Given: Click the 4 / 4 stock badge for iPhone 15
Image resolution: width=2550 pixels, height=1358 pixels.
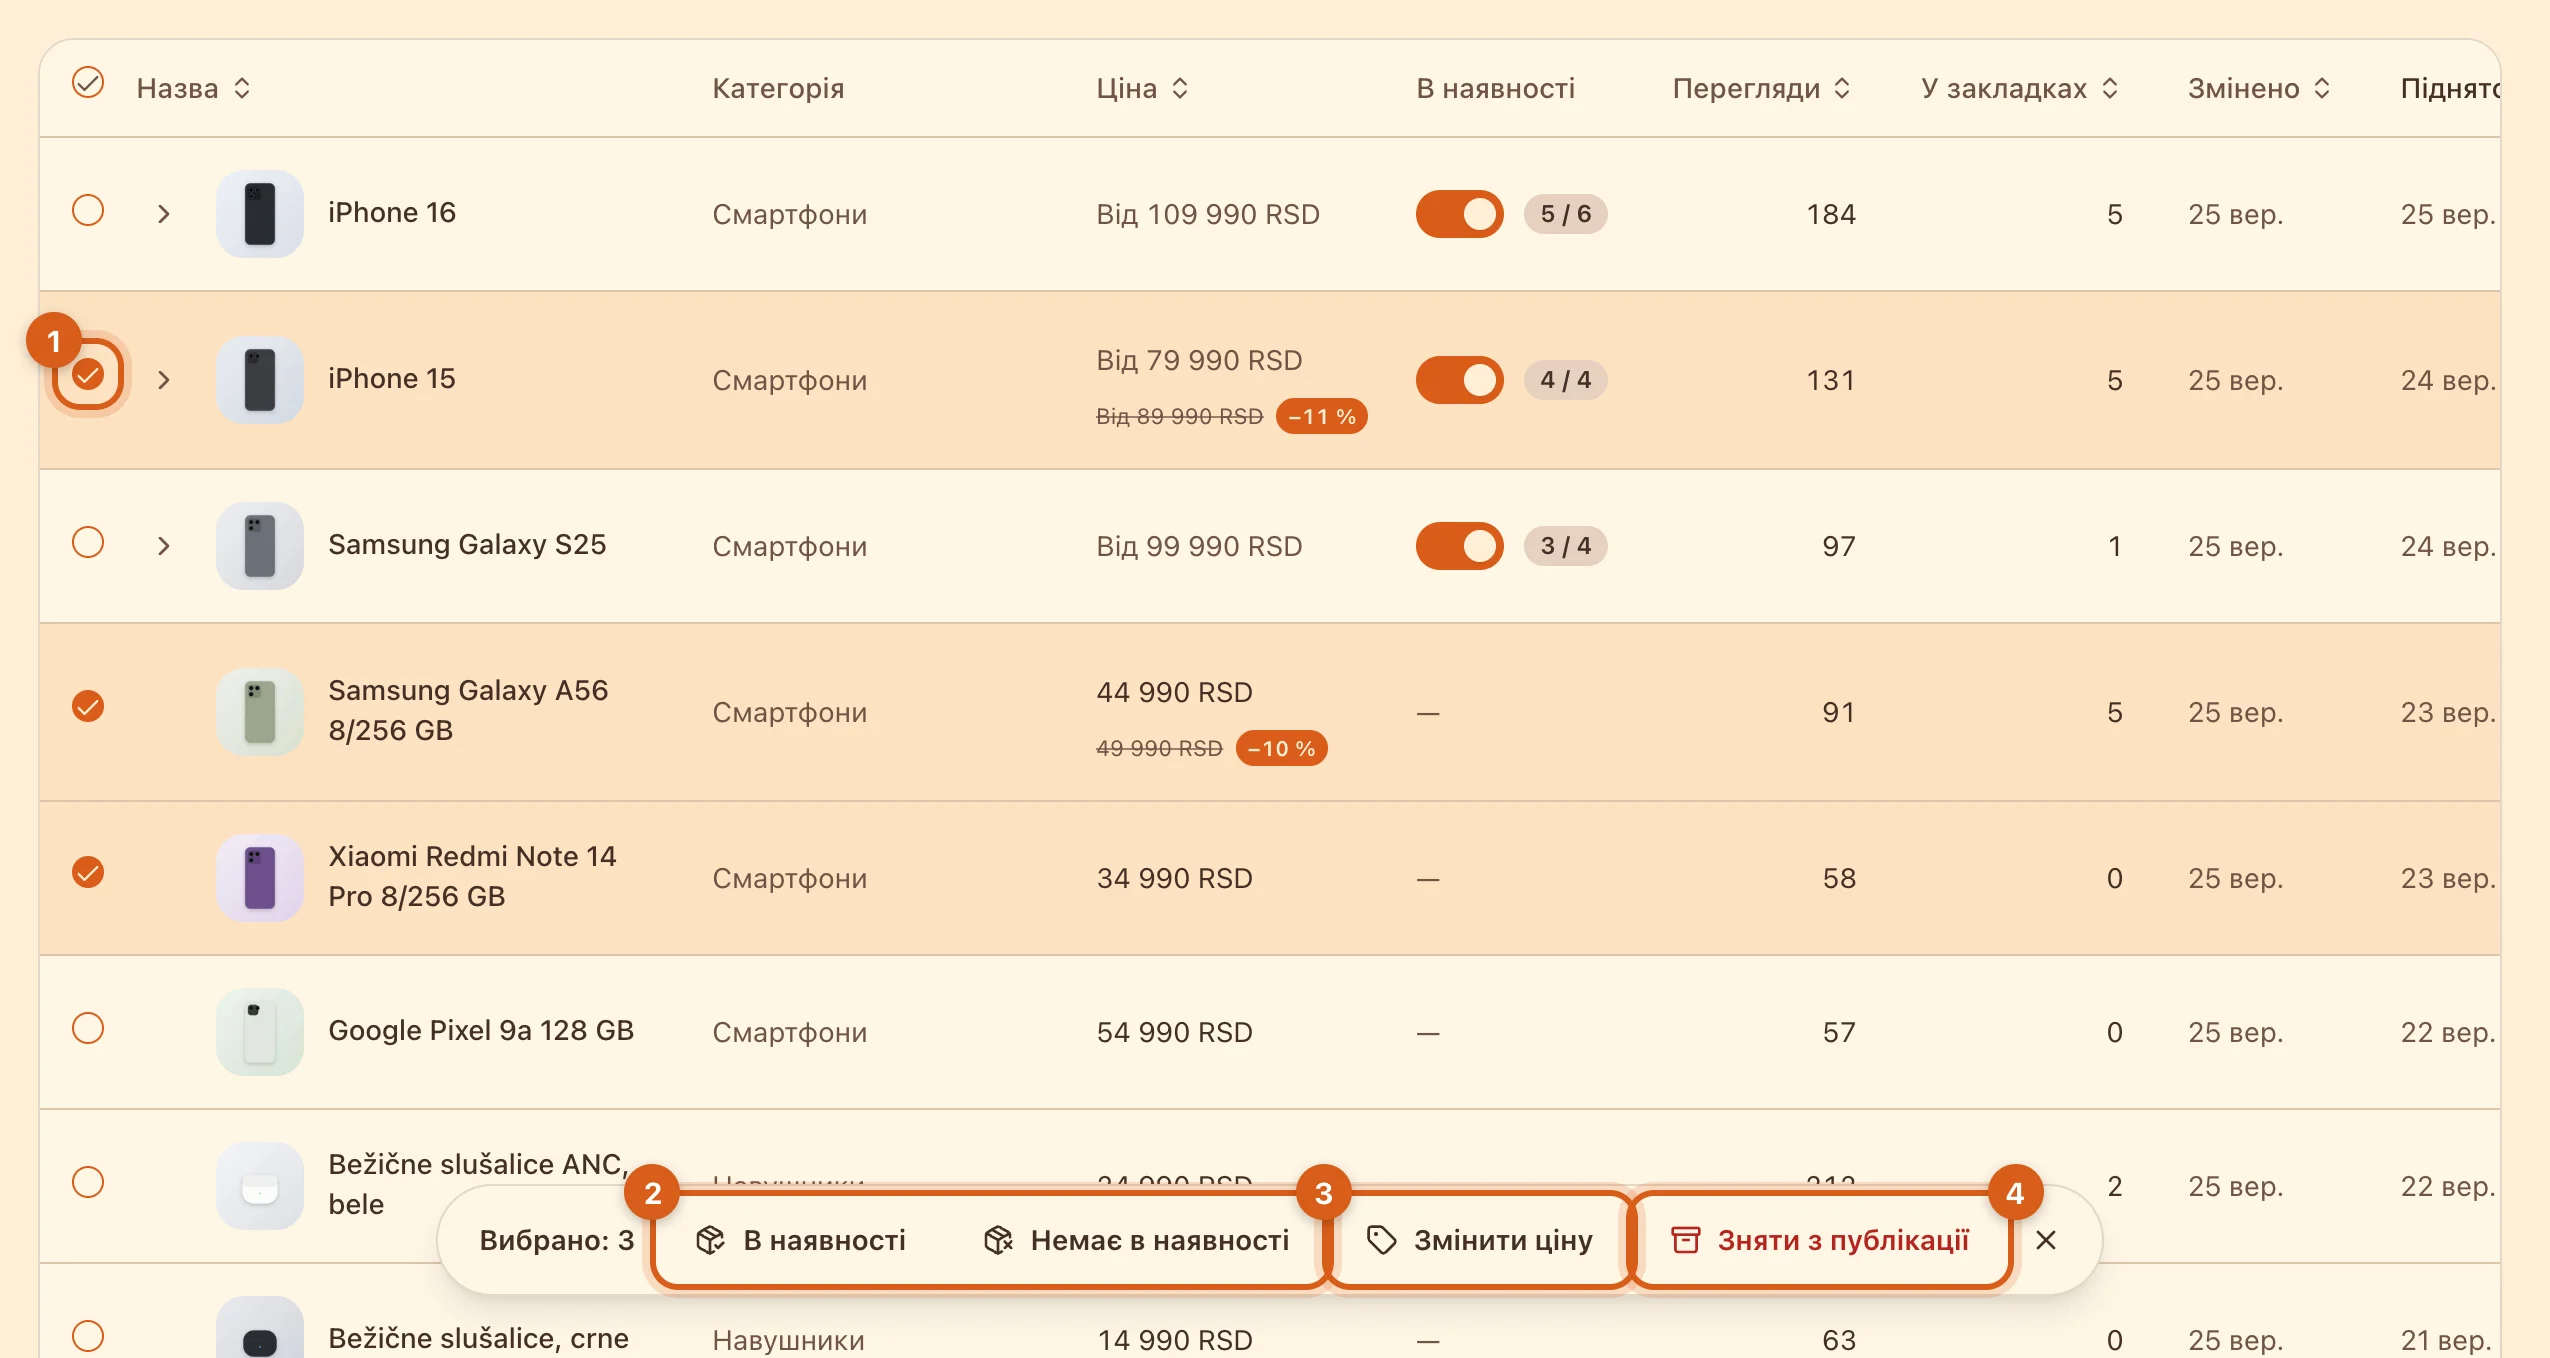Looking at the screenshot, I should point(1565,380).
